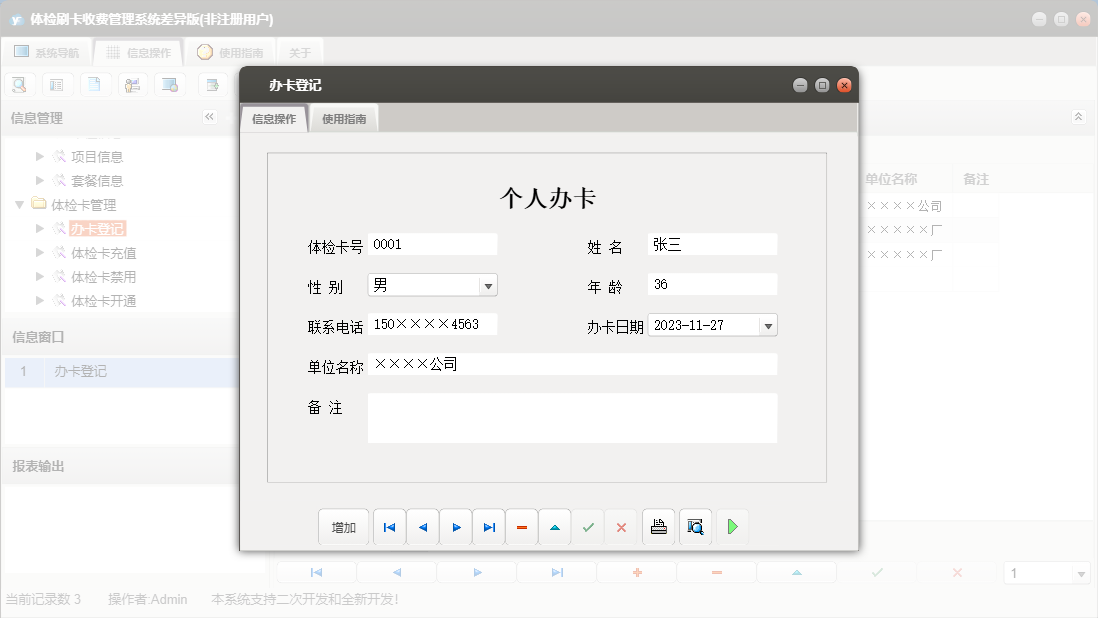Open the report list icon on toolbar
The width and height of the screenshot is (1098, 618).
pyautogui.click(x=57, y=84)
